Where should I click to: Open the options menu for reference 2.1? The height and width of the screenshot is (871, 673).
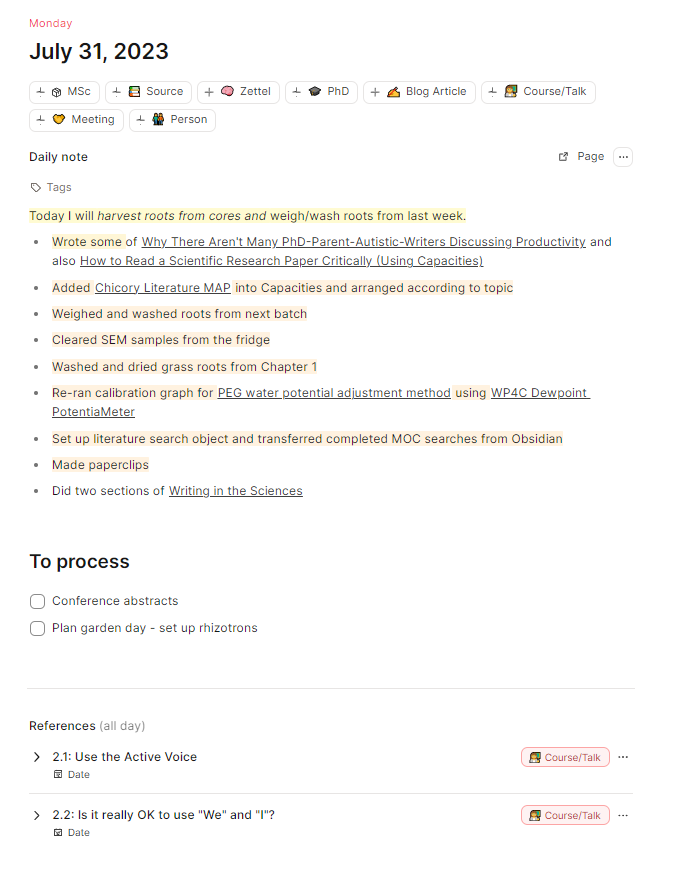(622, 757)
